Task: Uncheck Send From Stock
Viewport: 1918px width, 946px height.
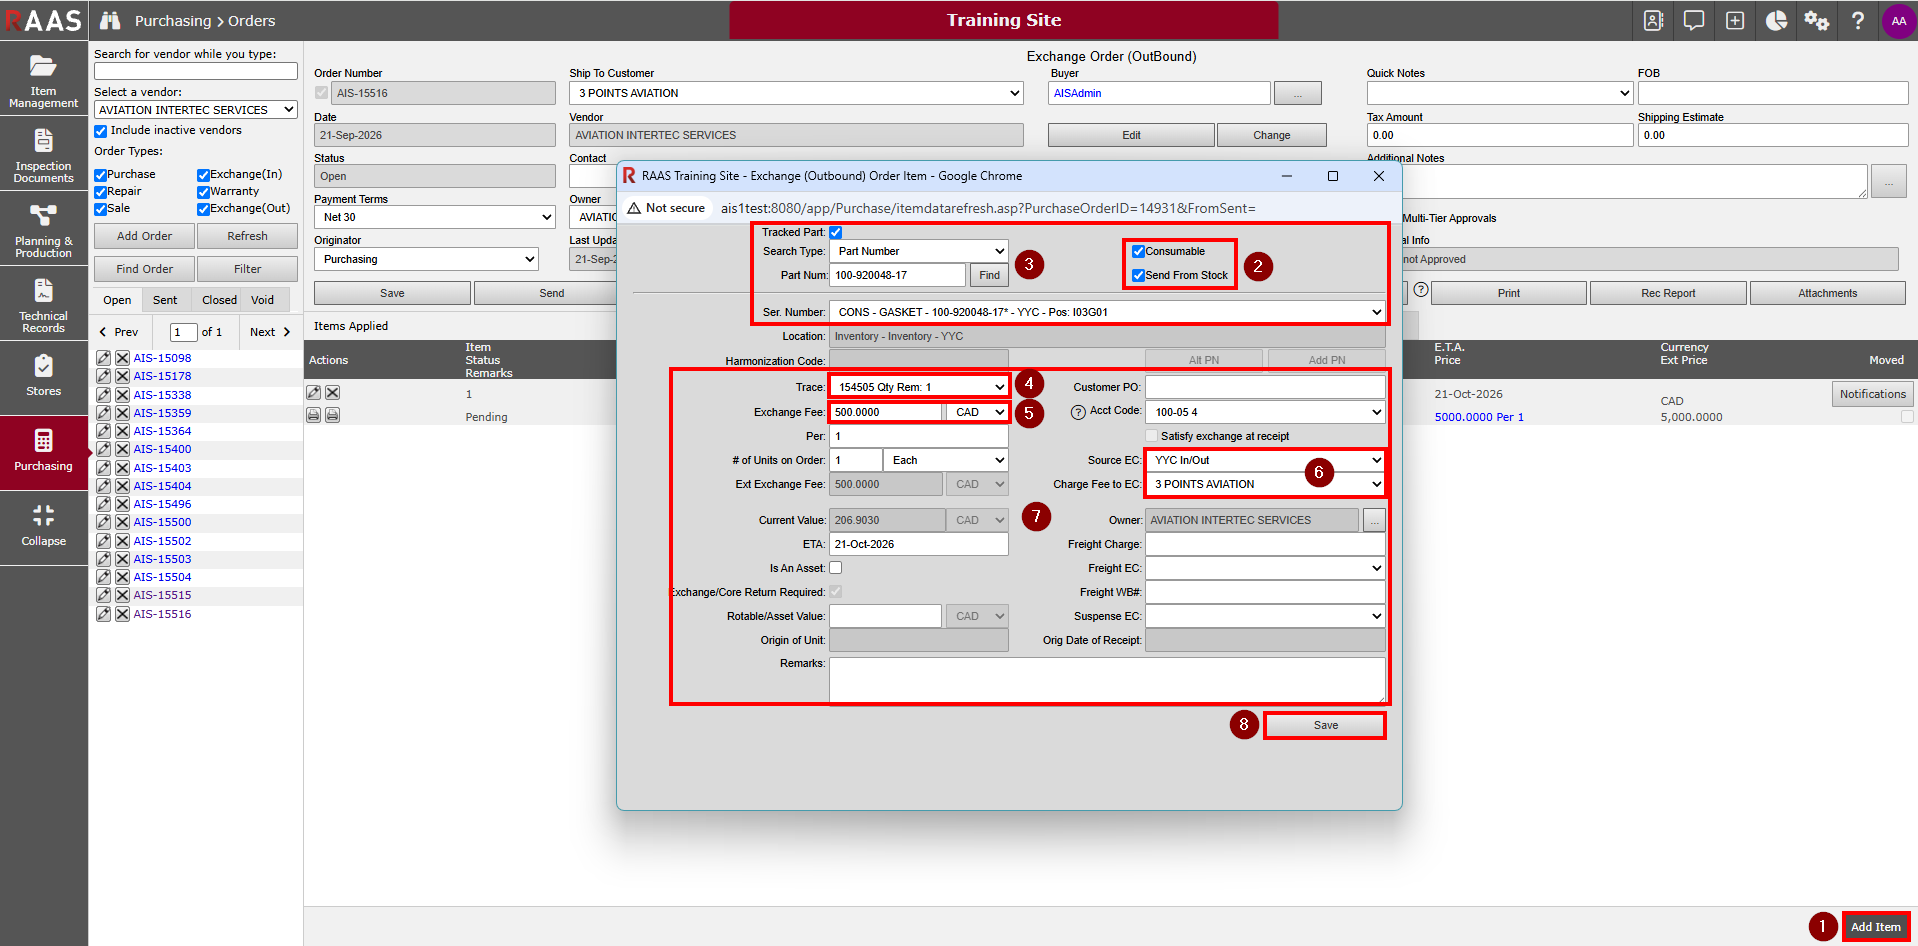Action: coord(1138,276)
